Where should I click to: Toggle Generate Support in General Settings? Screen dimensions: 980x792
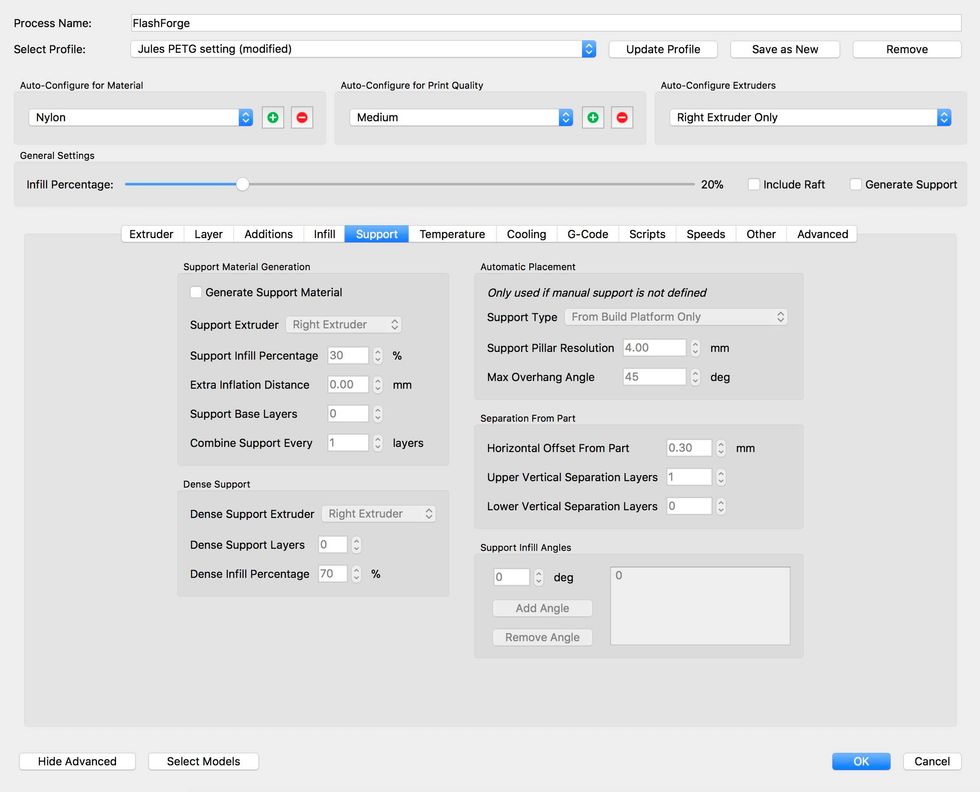[x=856, y=185]
